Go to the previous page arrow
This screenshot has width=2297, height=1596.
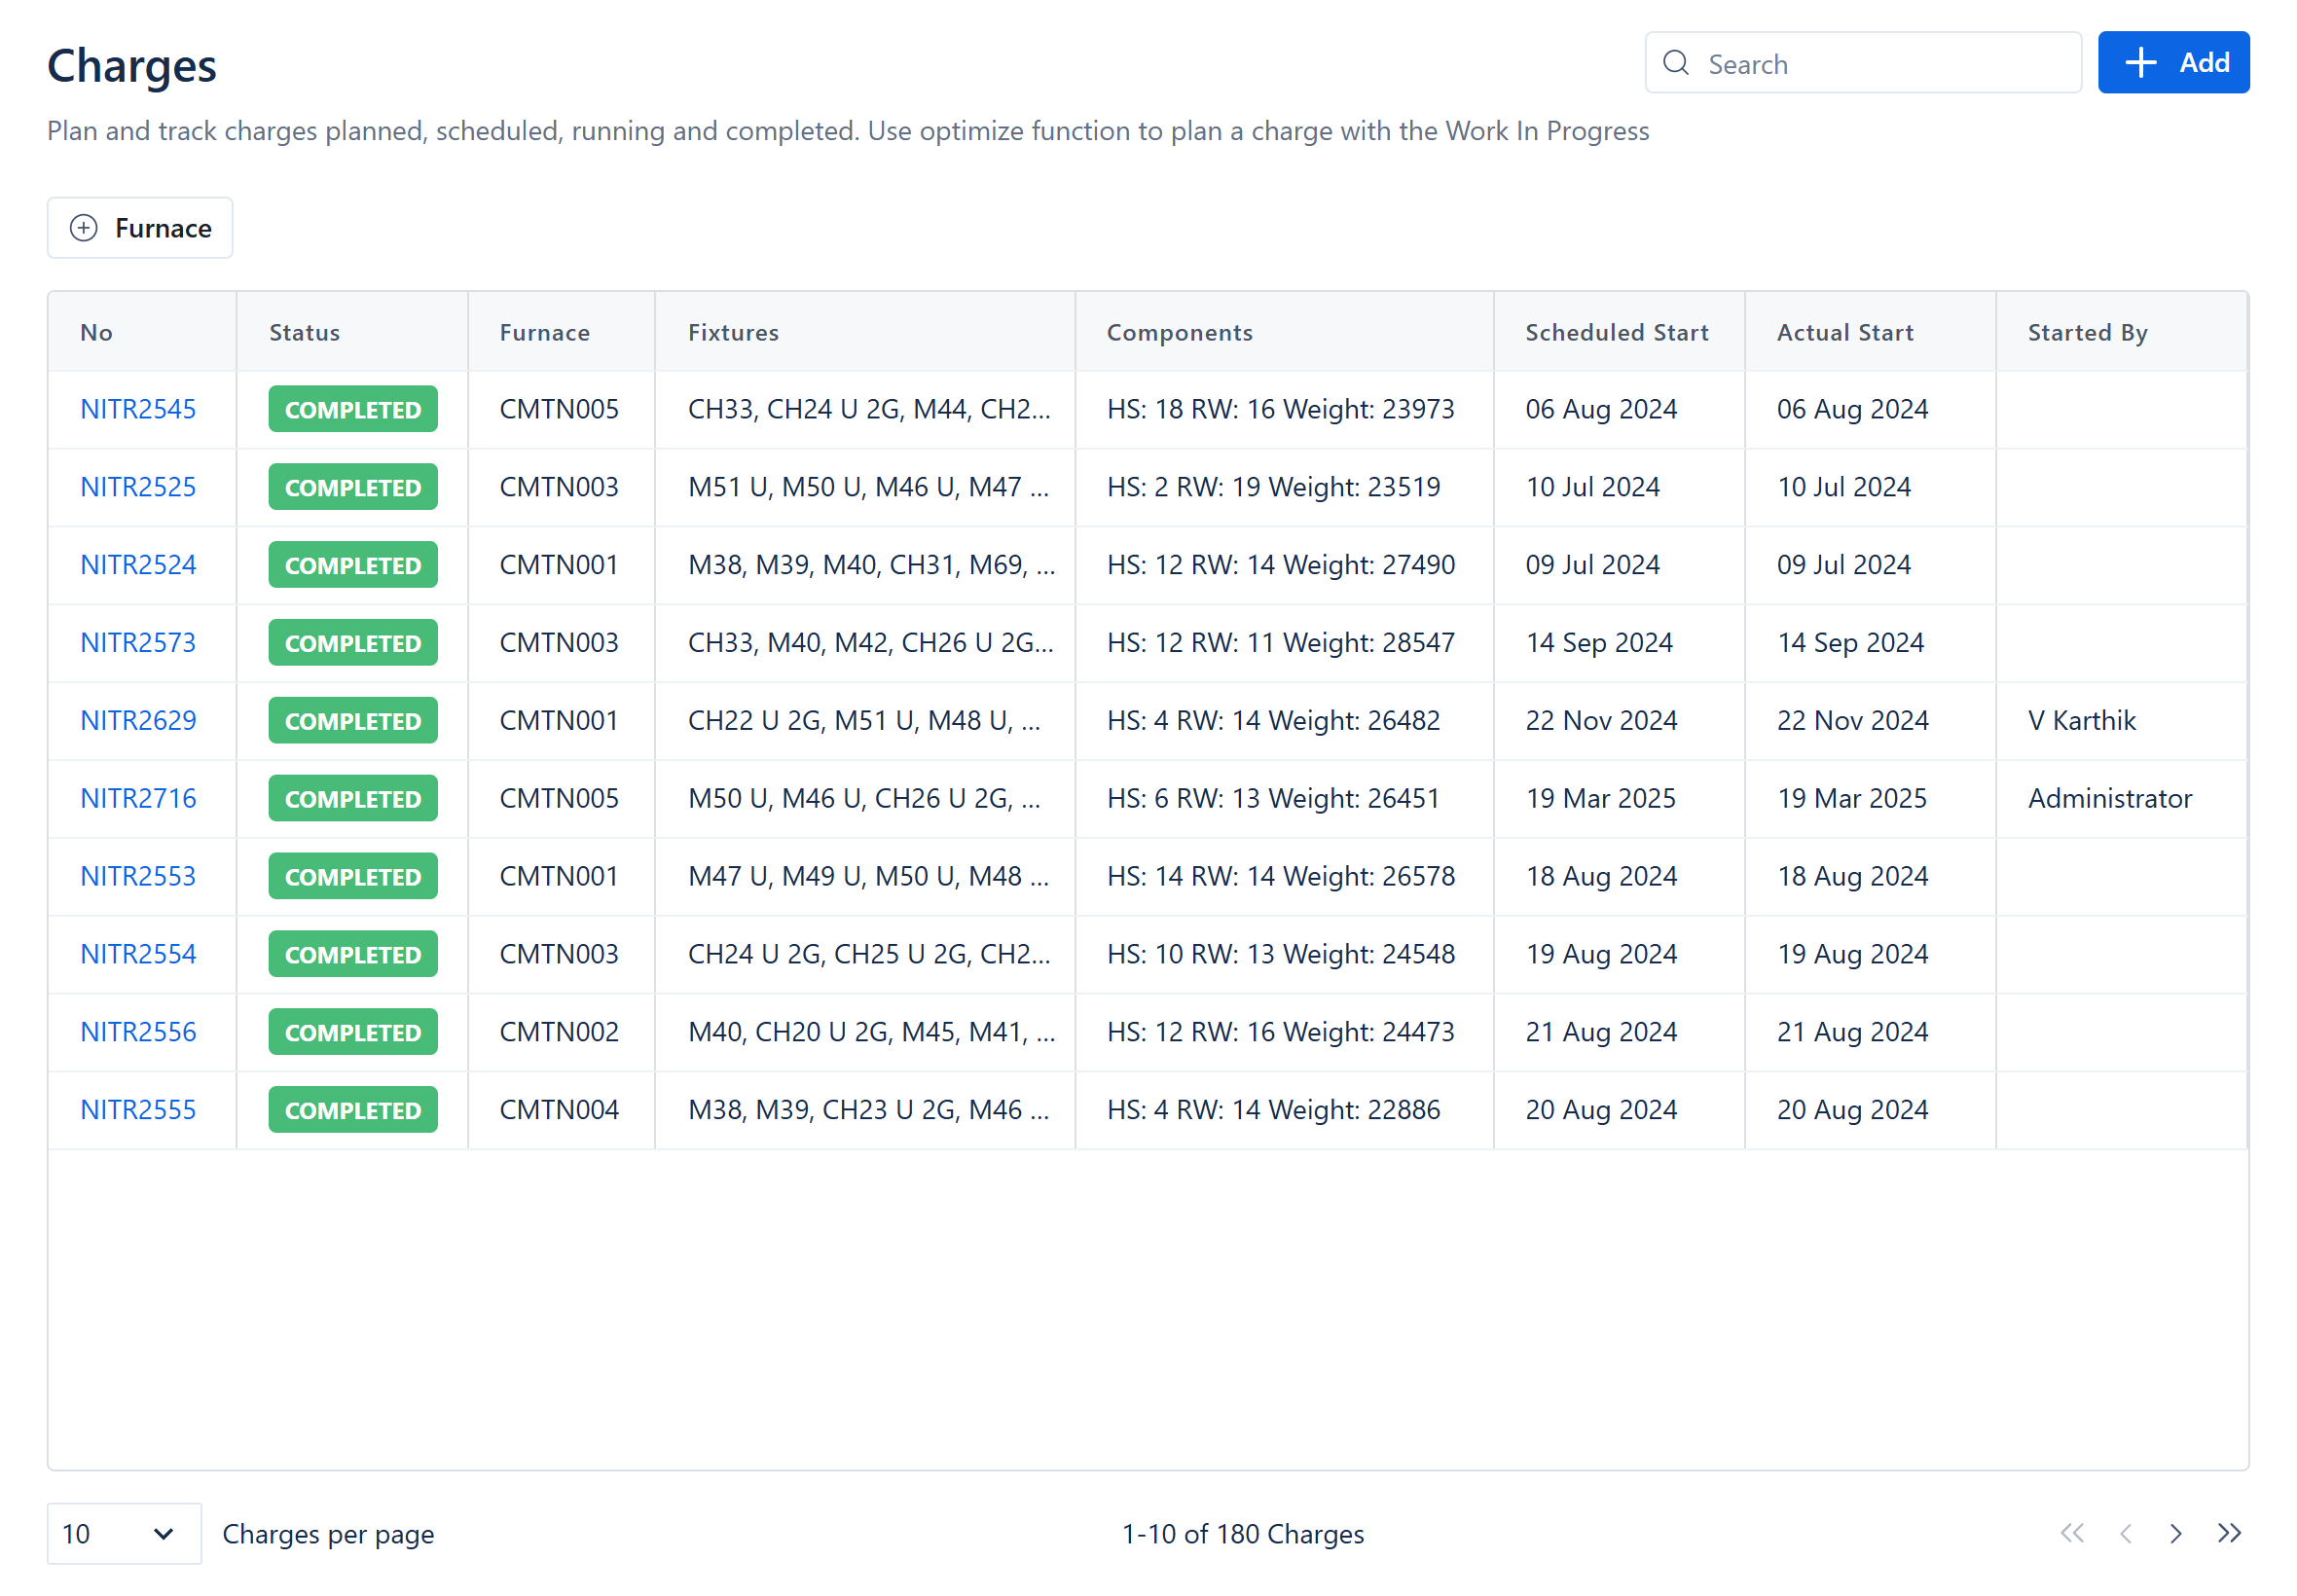coord(2125,1533)
